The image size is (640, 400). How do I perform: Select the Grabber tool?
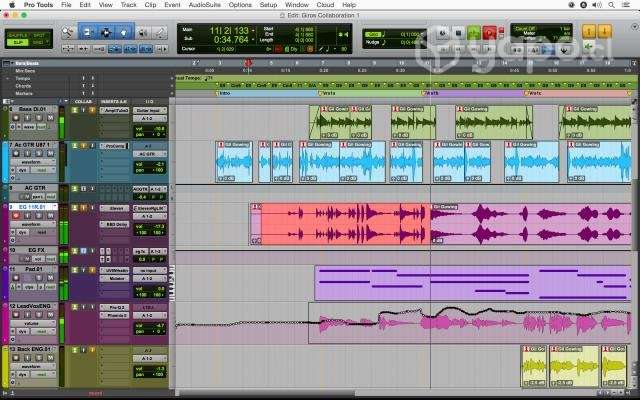(124, 32)
